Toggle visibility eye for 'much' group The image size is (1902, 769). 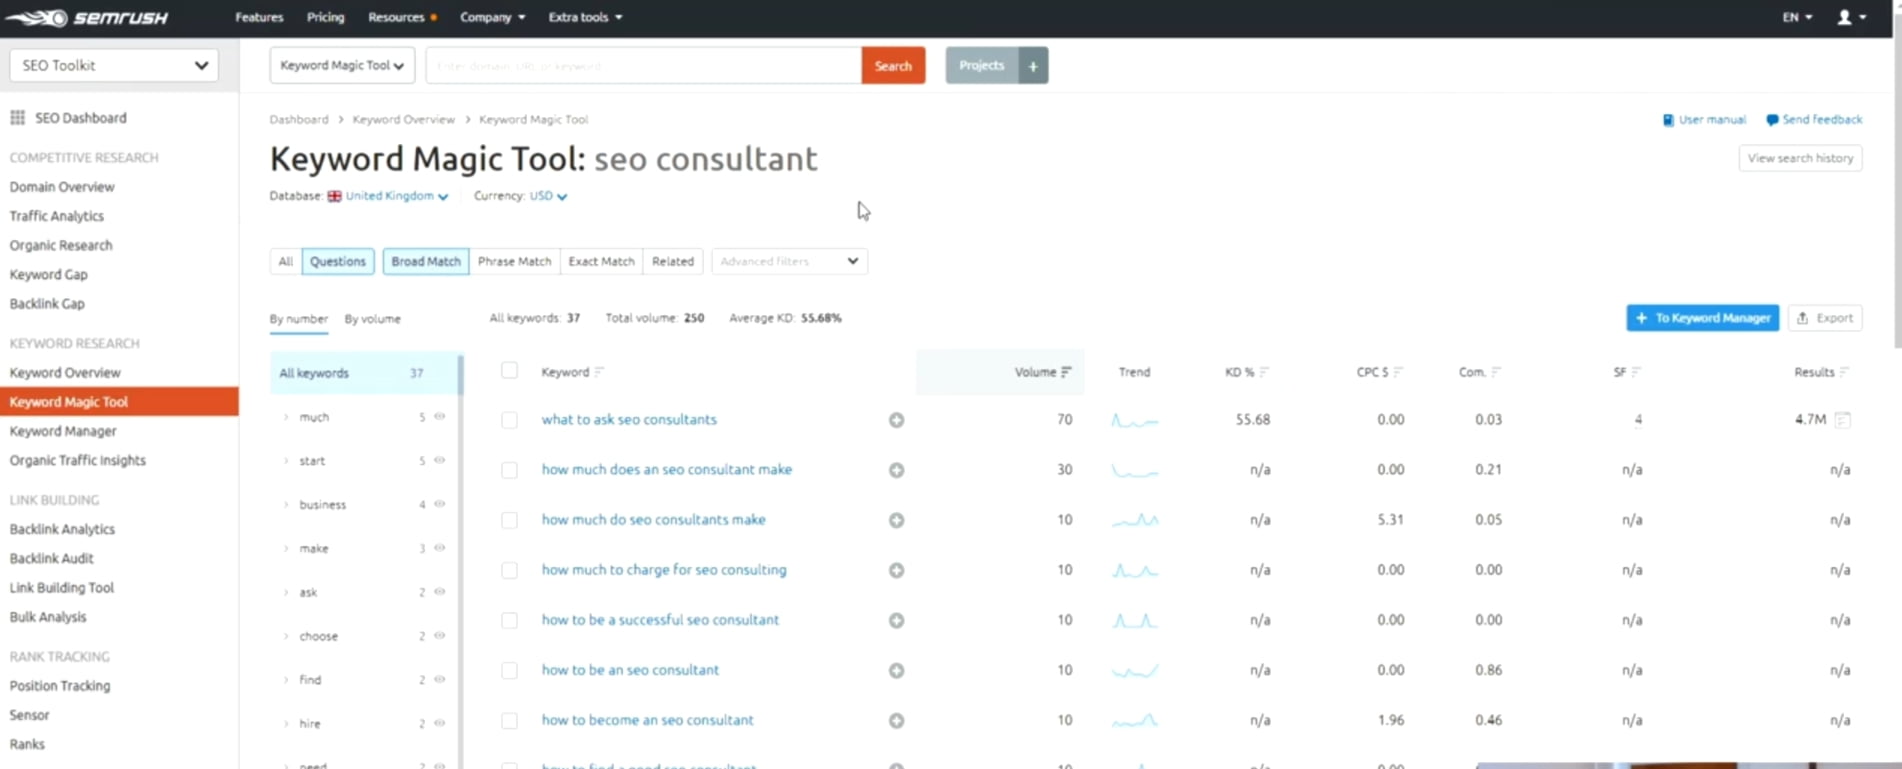click(439, 416)
